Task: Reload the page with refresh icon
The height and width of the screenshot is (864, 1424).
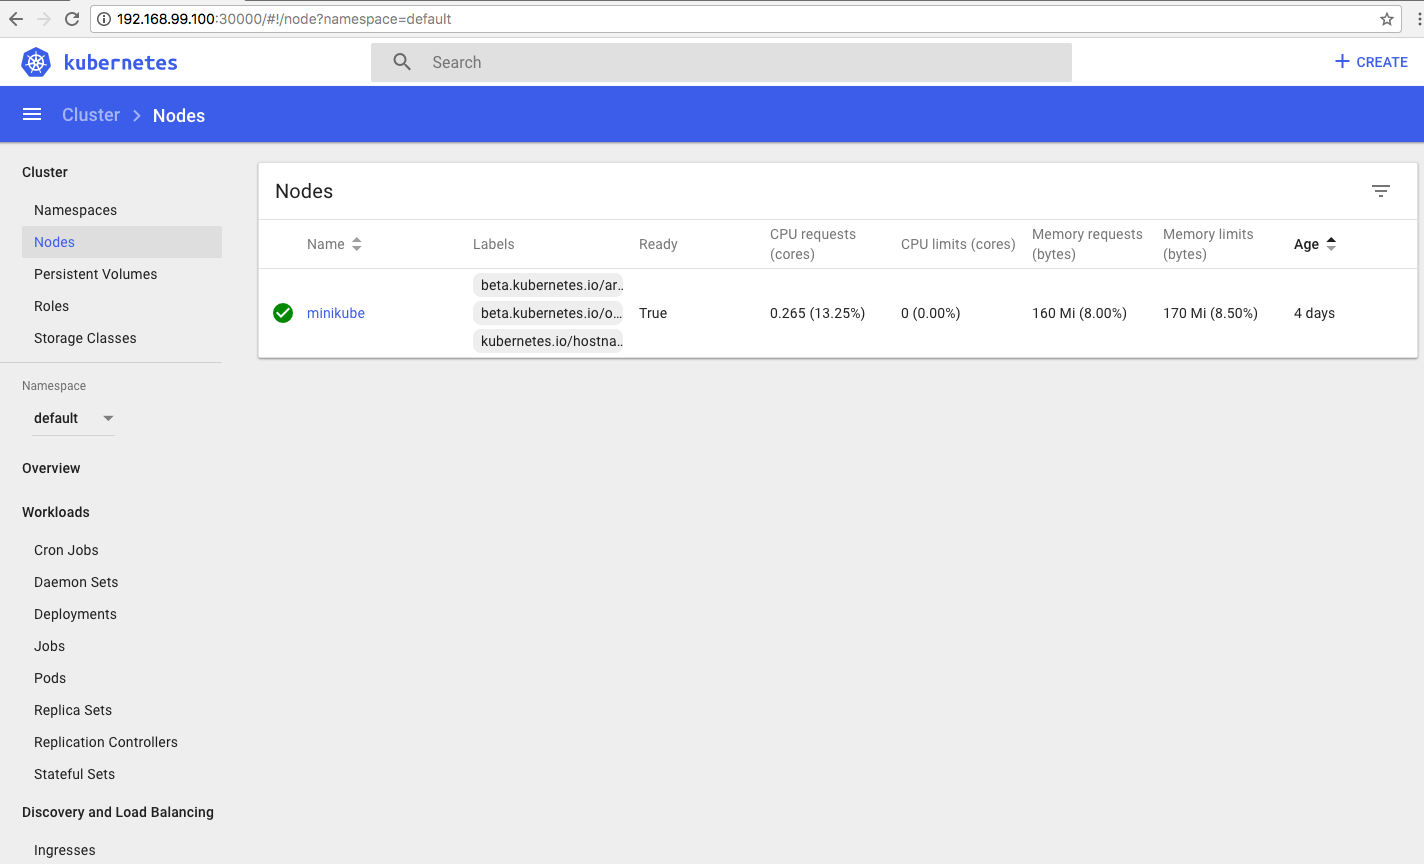Action: coord(72,19)
